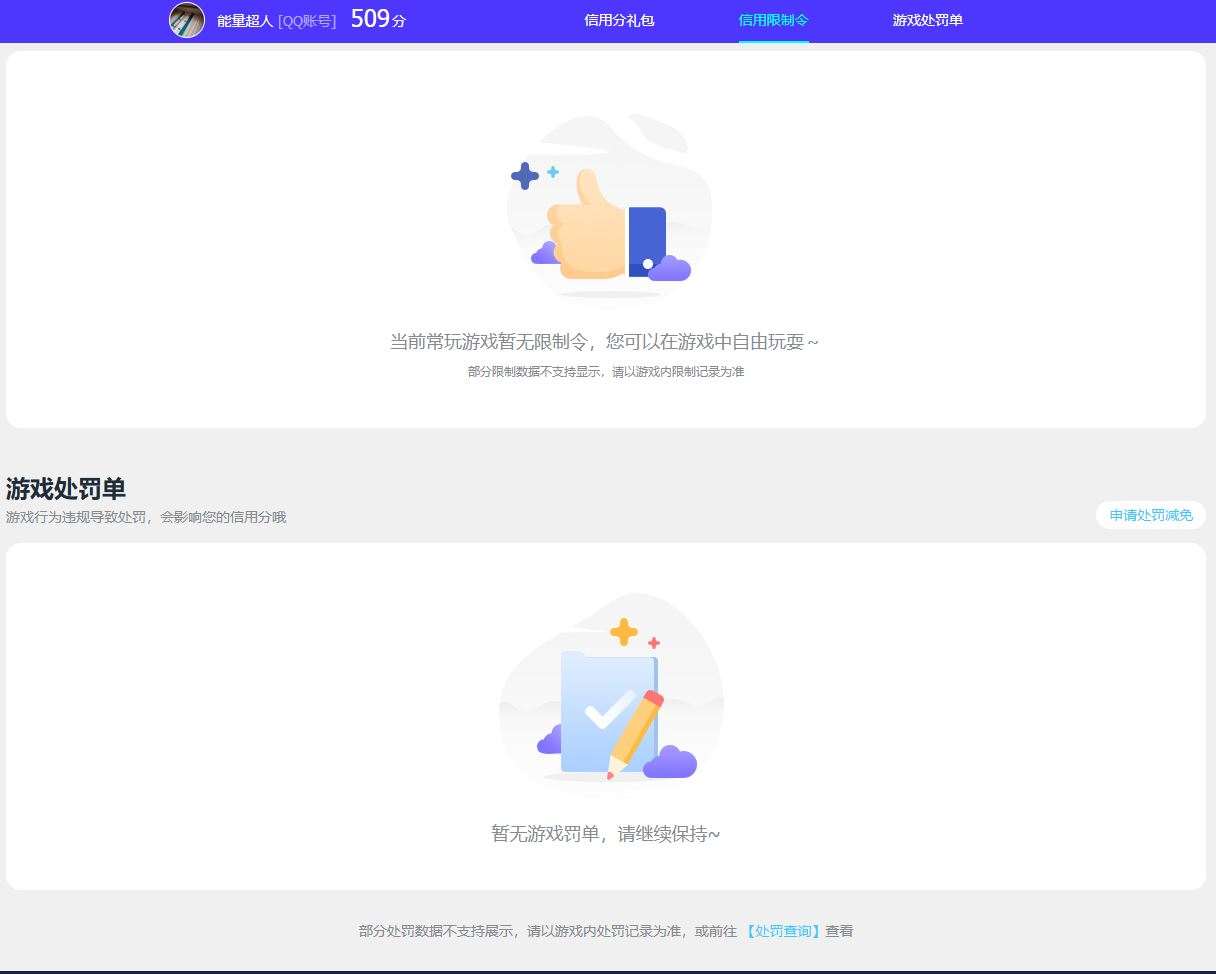1216x974 pixels.
Task: Open the 信用分礼包 tab
Action: click(619, 20)
